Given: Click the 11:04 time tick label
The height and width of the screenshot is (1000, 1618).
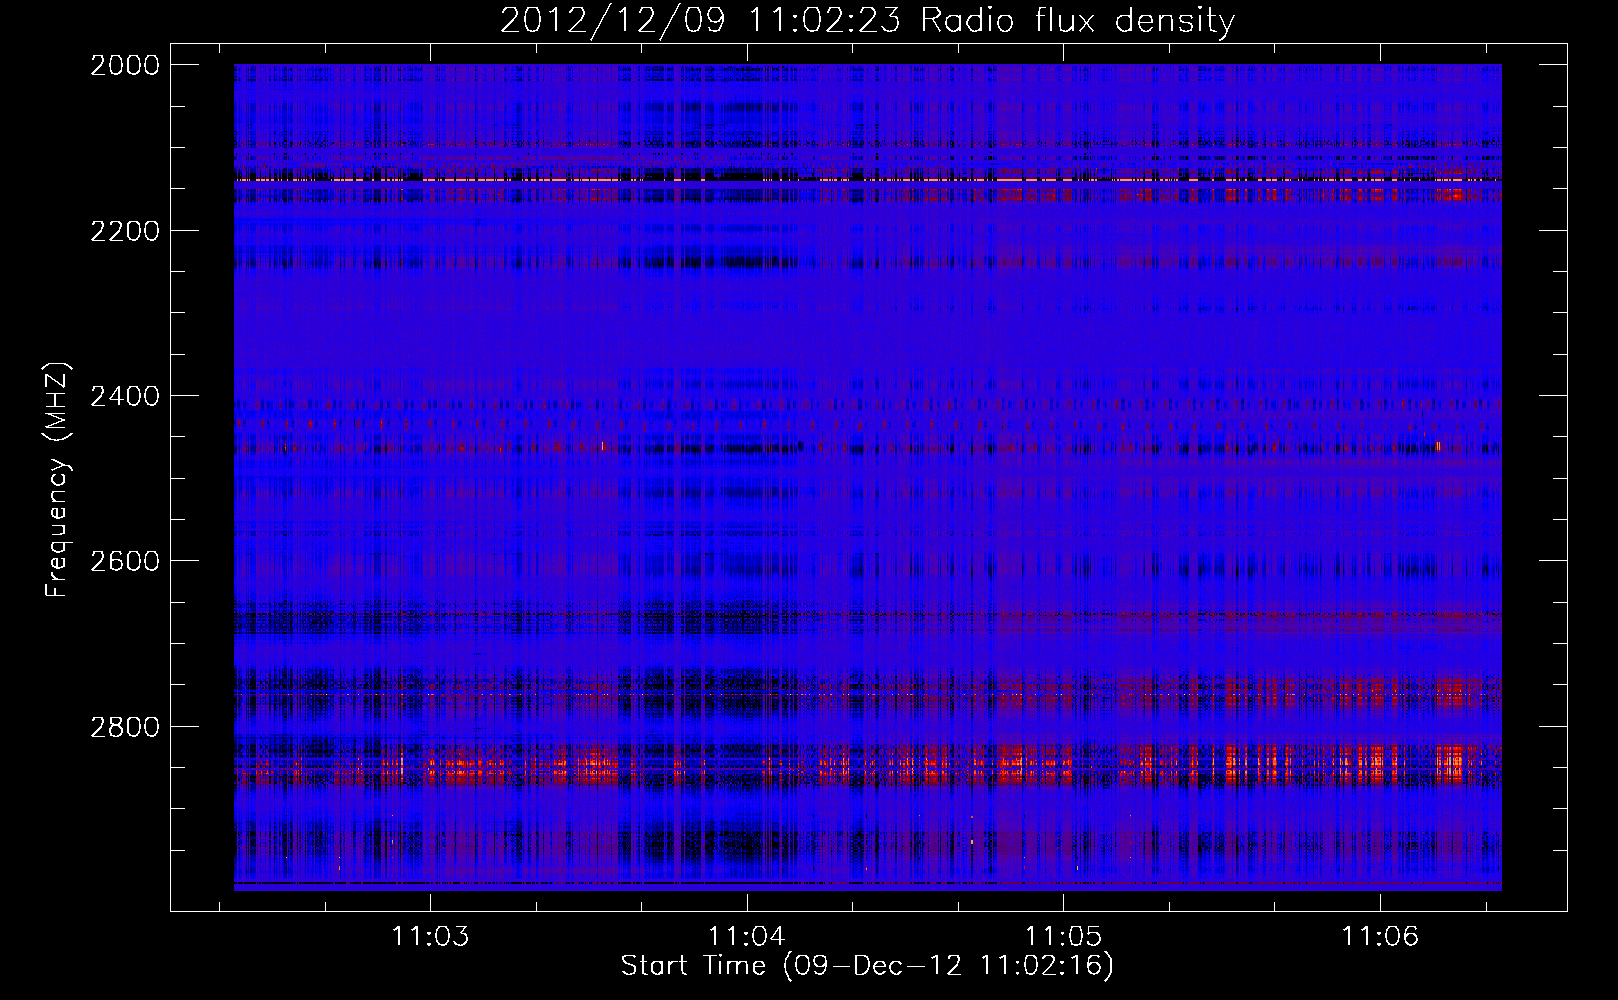Looking at the screenshot, I should click(x=747, y=936).
